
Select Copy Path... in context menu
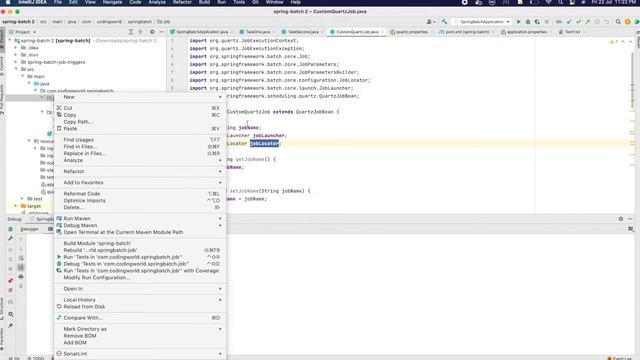140,122
